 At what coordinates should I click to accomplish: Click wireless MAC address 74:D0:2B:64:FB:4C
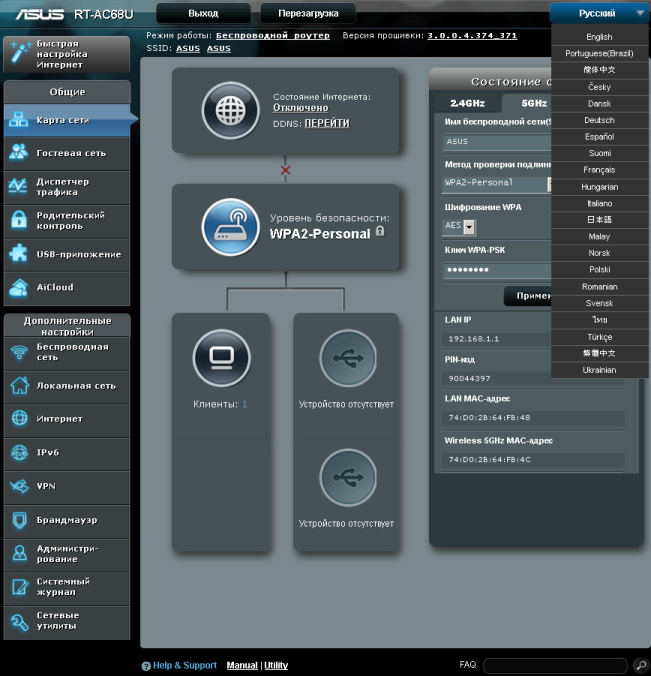coord(489,460)
